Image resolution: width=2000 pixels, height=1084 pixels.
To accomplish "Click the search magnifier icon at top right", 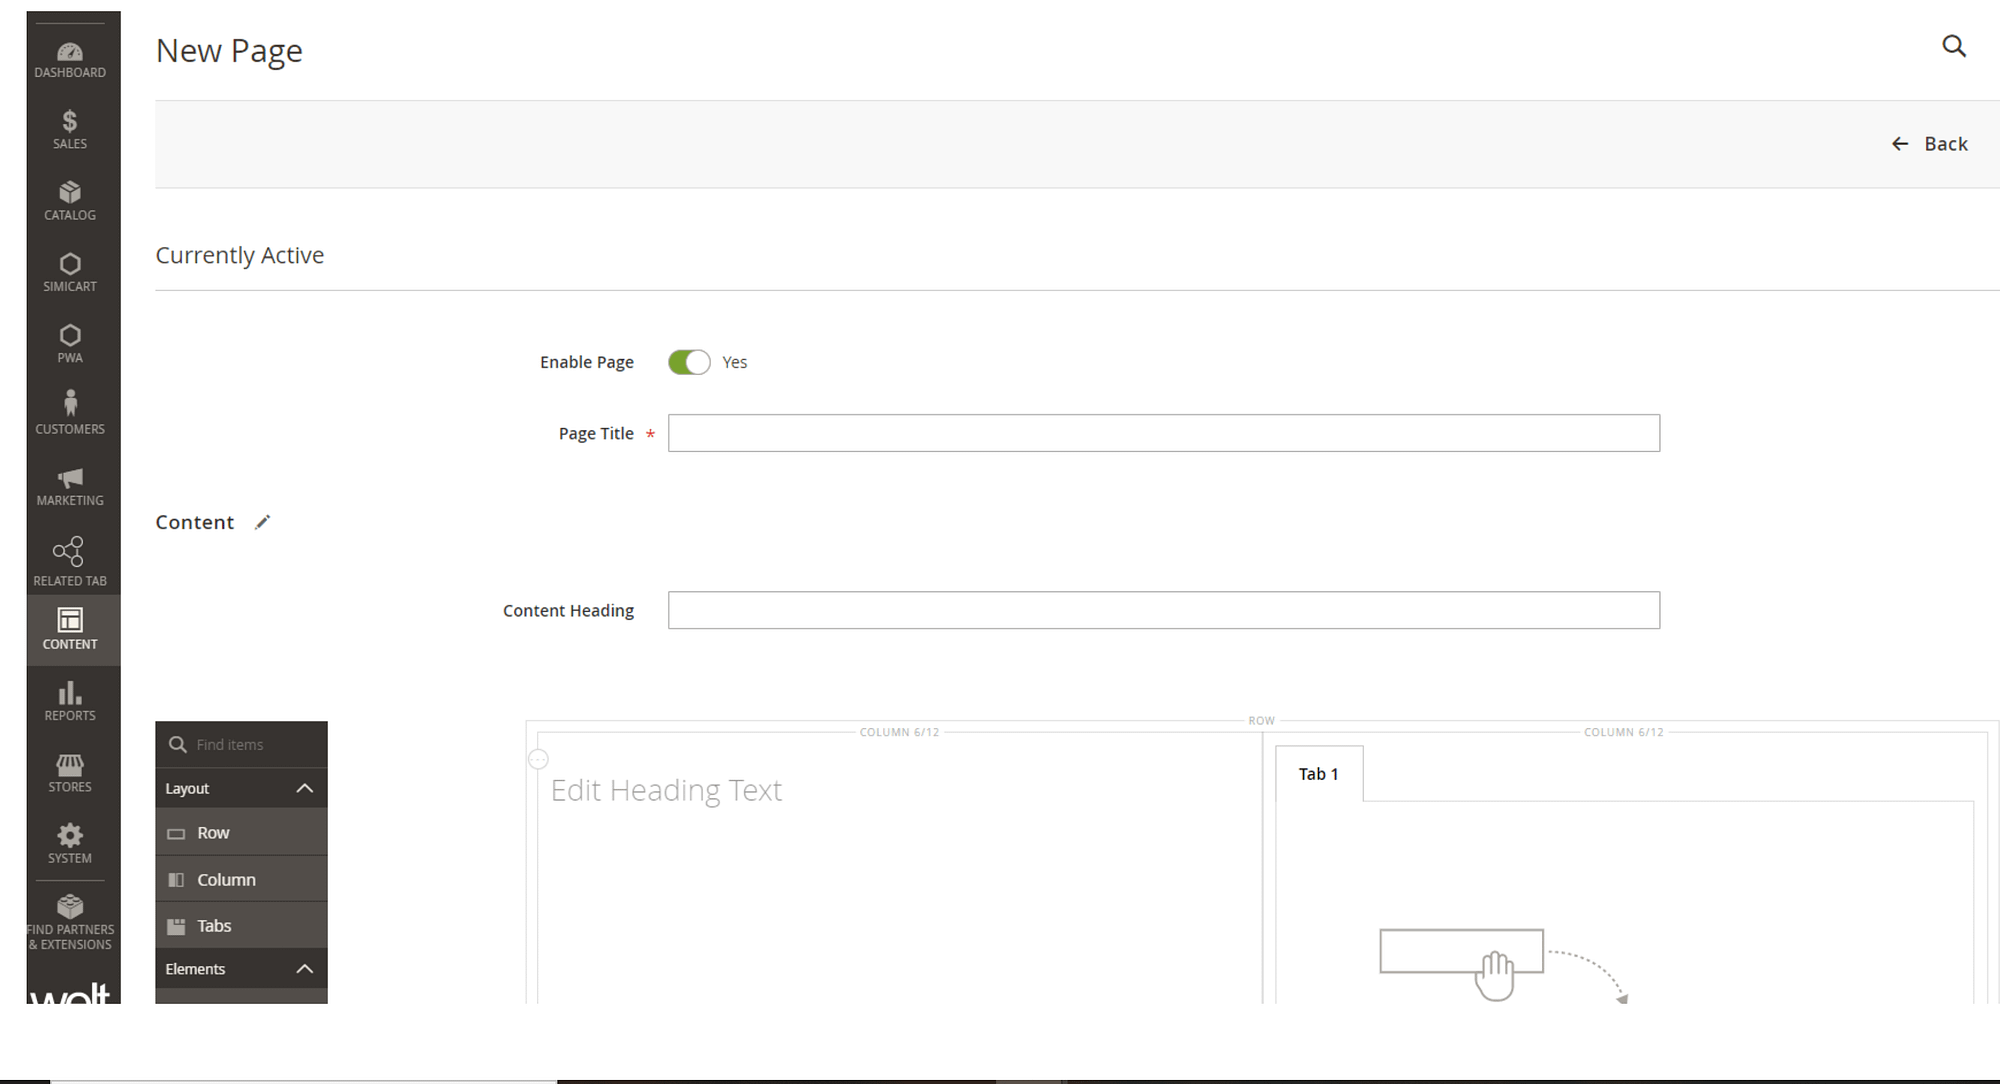I will coord(1954,46).
